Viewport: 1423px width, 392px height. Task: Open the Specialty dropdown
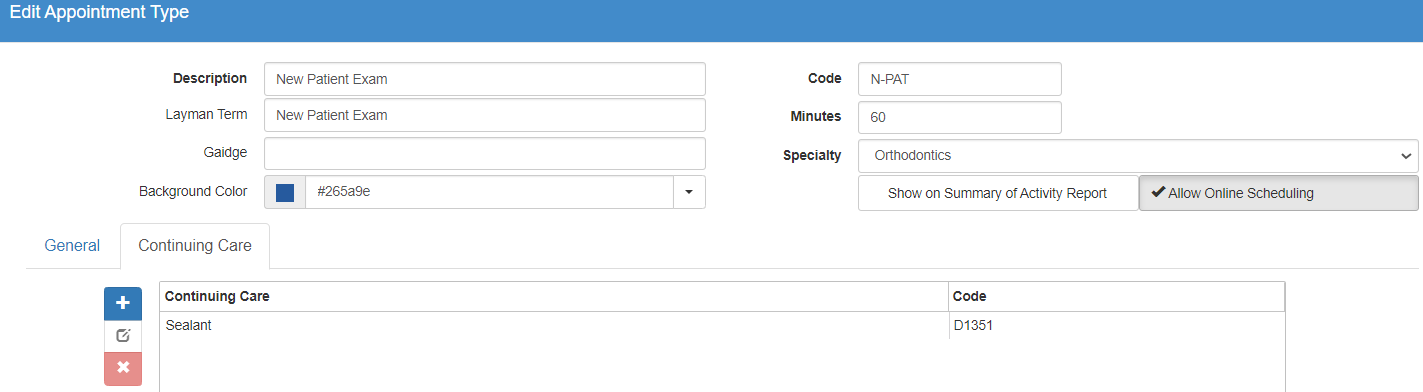pyautogui.click(x=1138, y=156)
